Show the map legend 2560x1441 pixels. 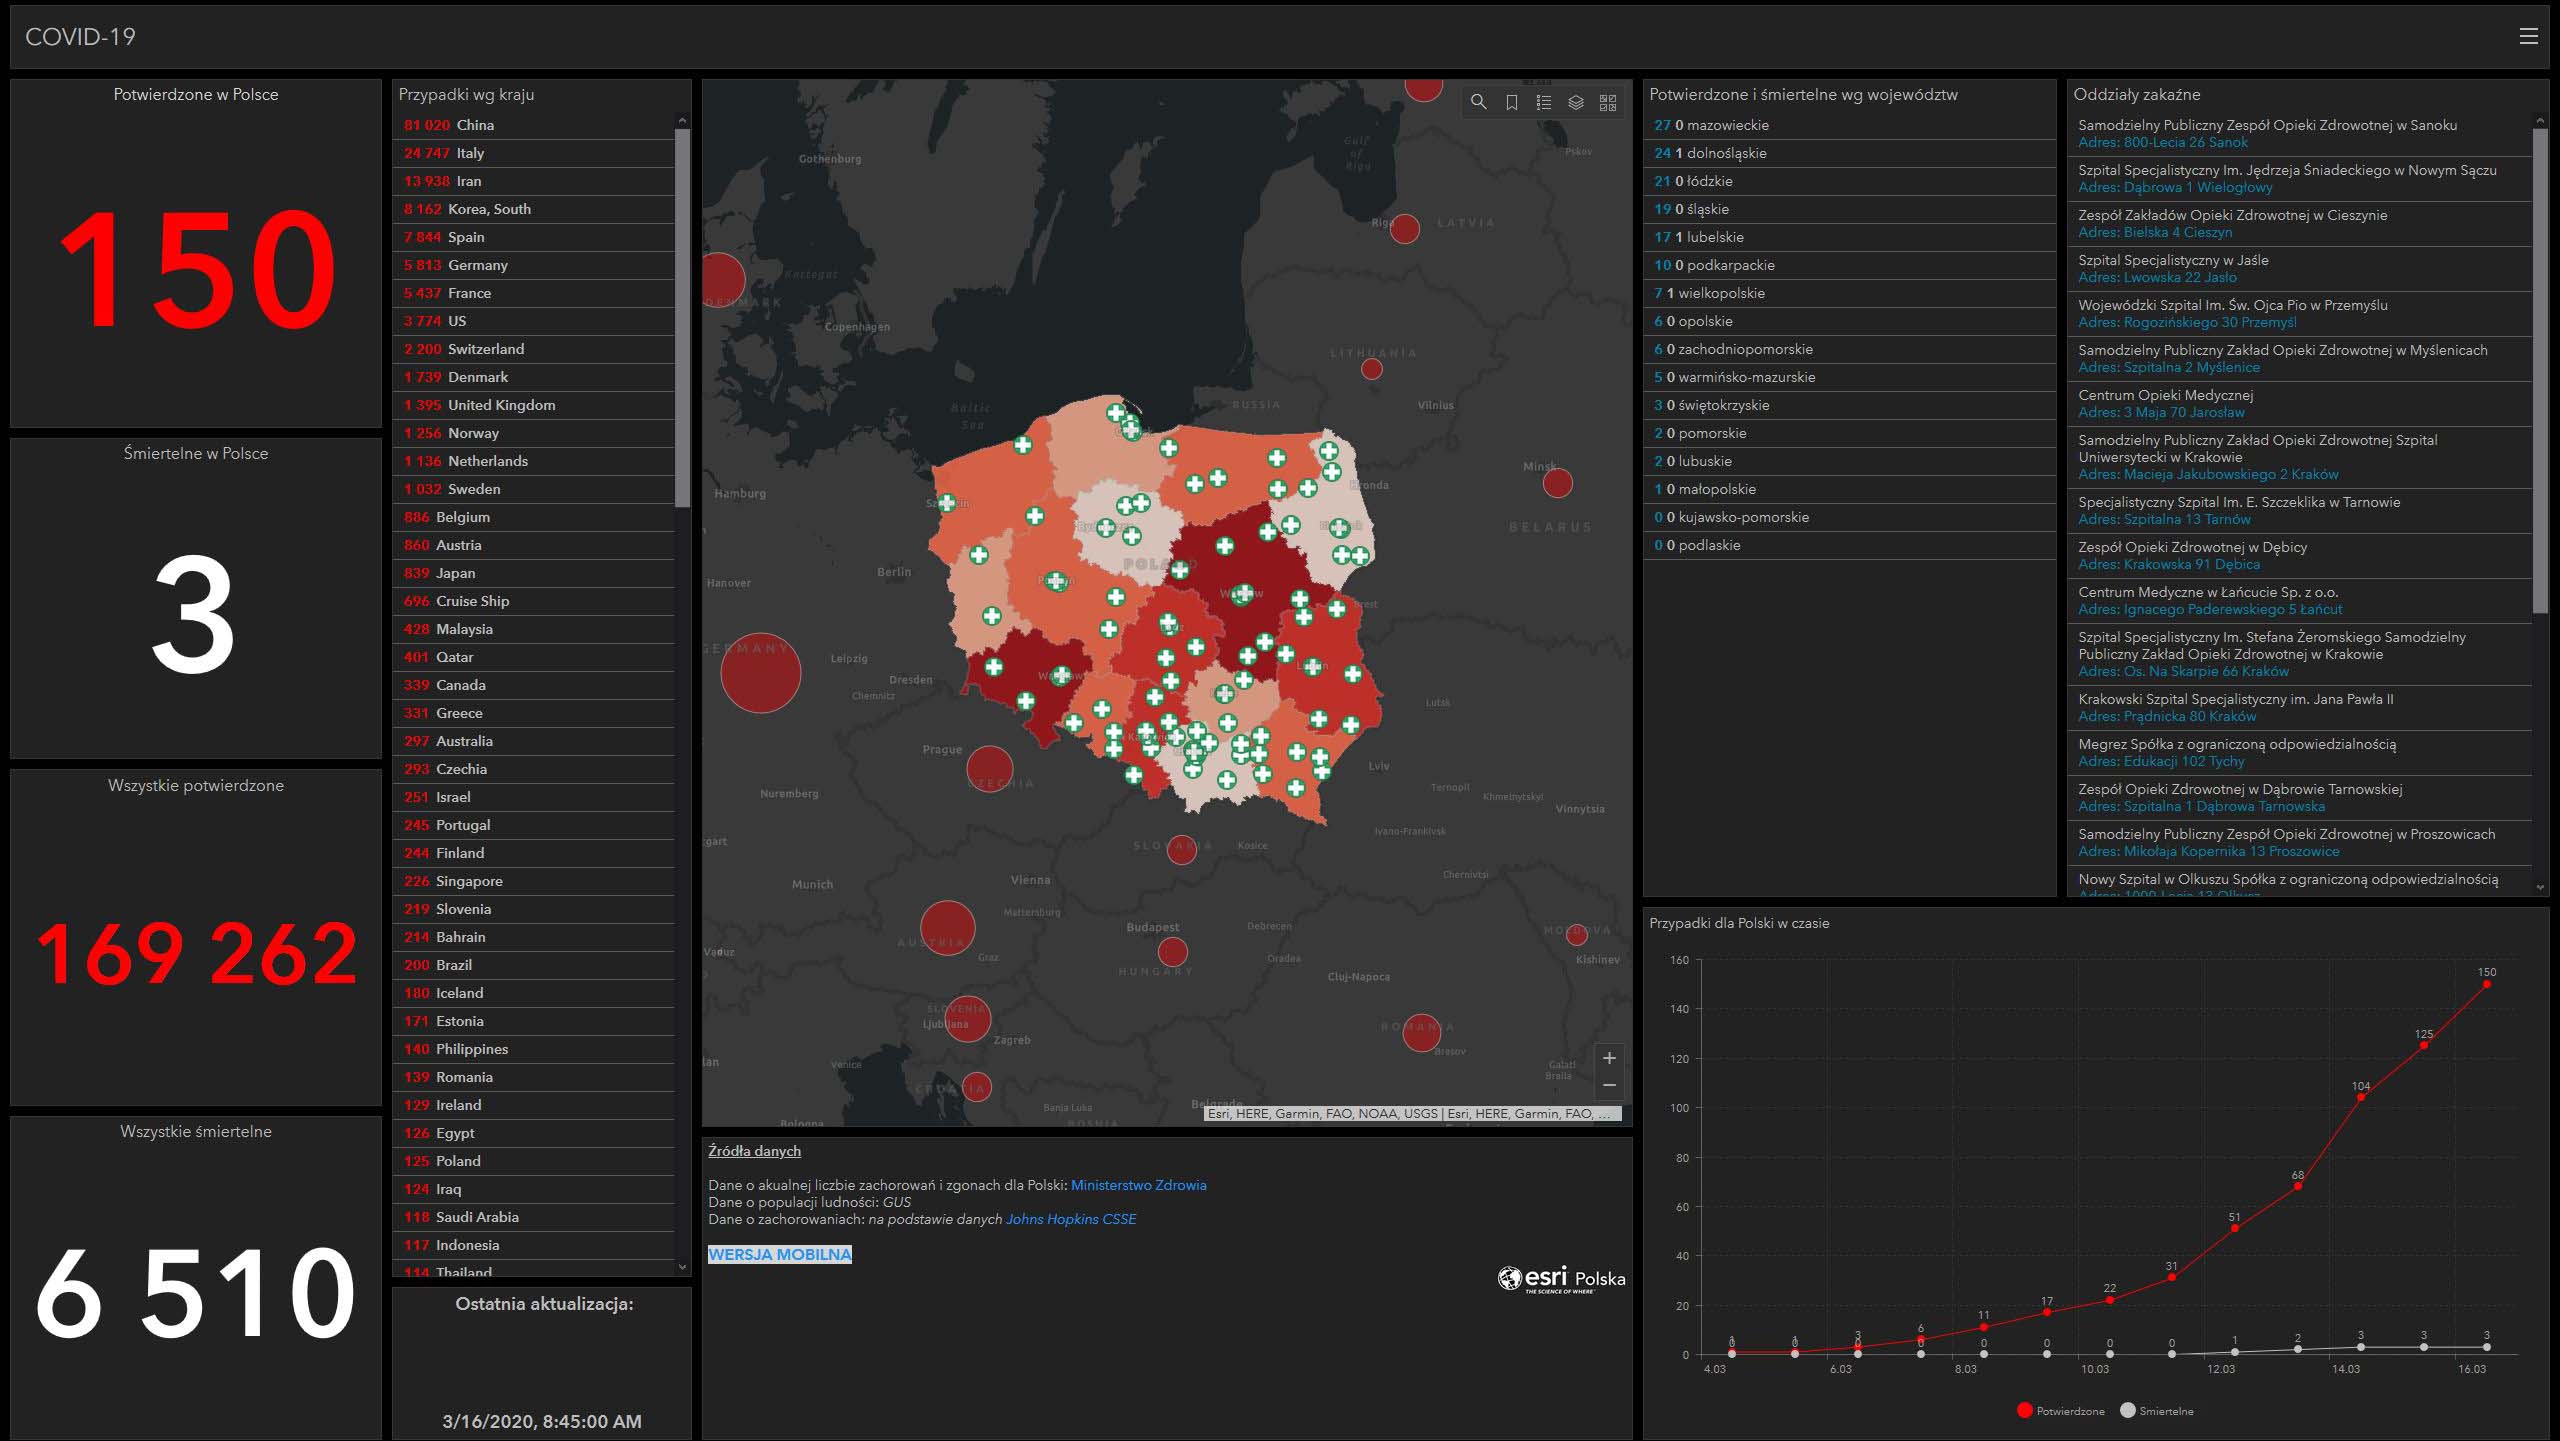(x=1544, y=103)
